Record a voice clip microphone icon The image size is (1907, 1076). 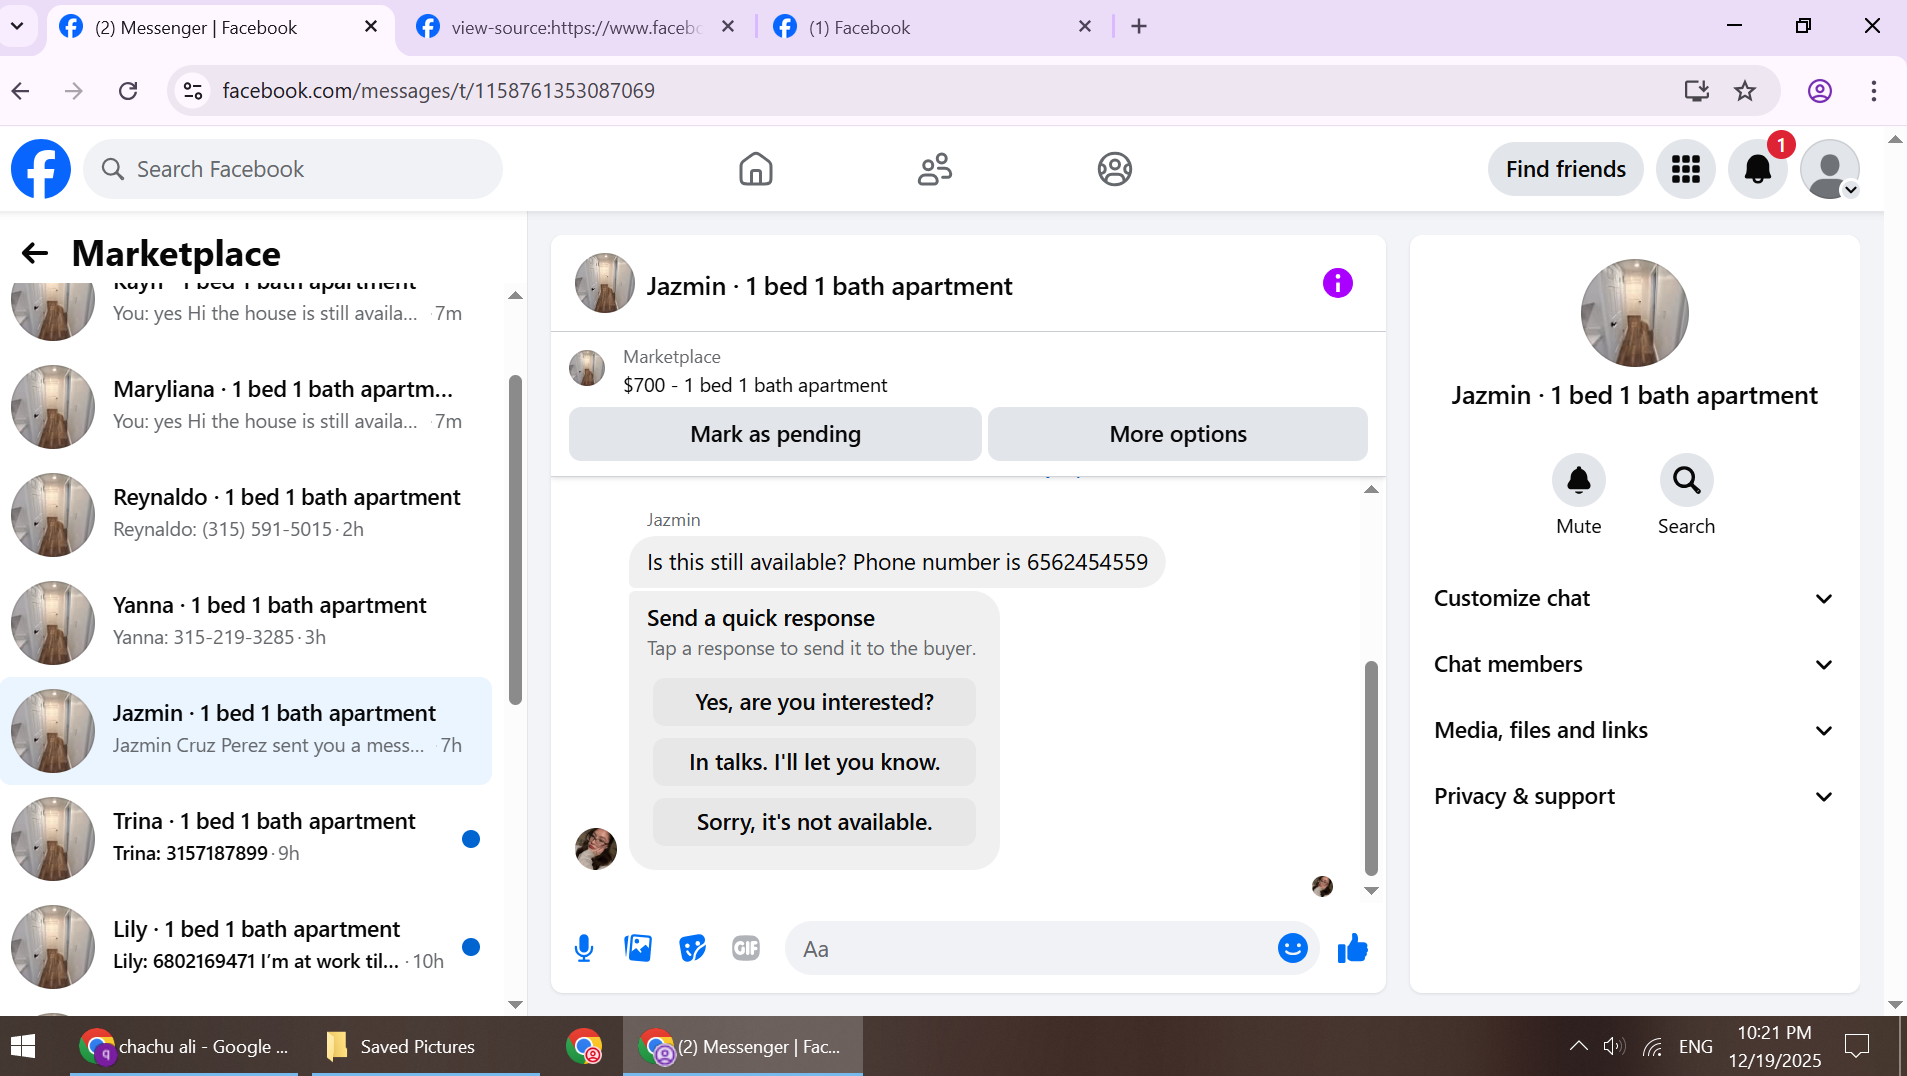pos(584,948)
